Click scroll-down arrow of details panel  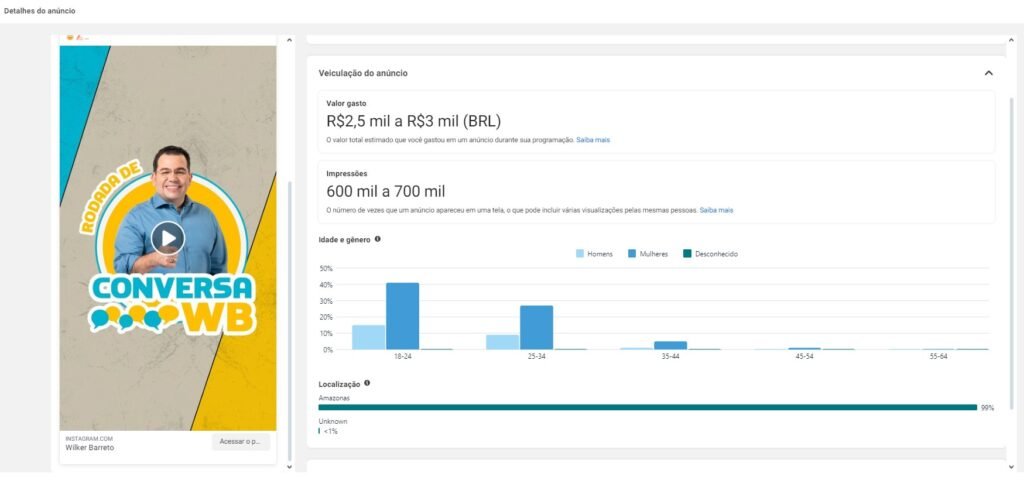tap(1011, 466)
